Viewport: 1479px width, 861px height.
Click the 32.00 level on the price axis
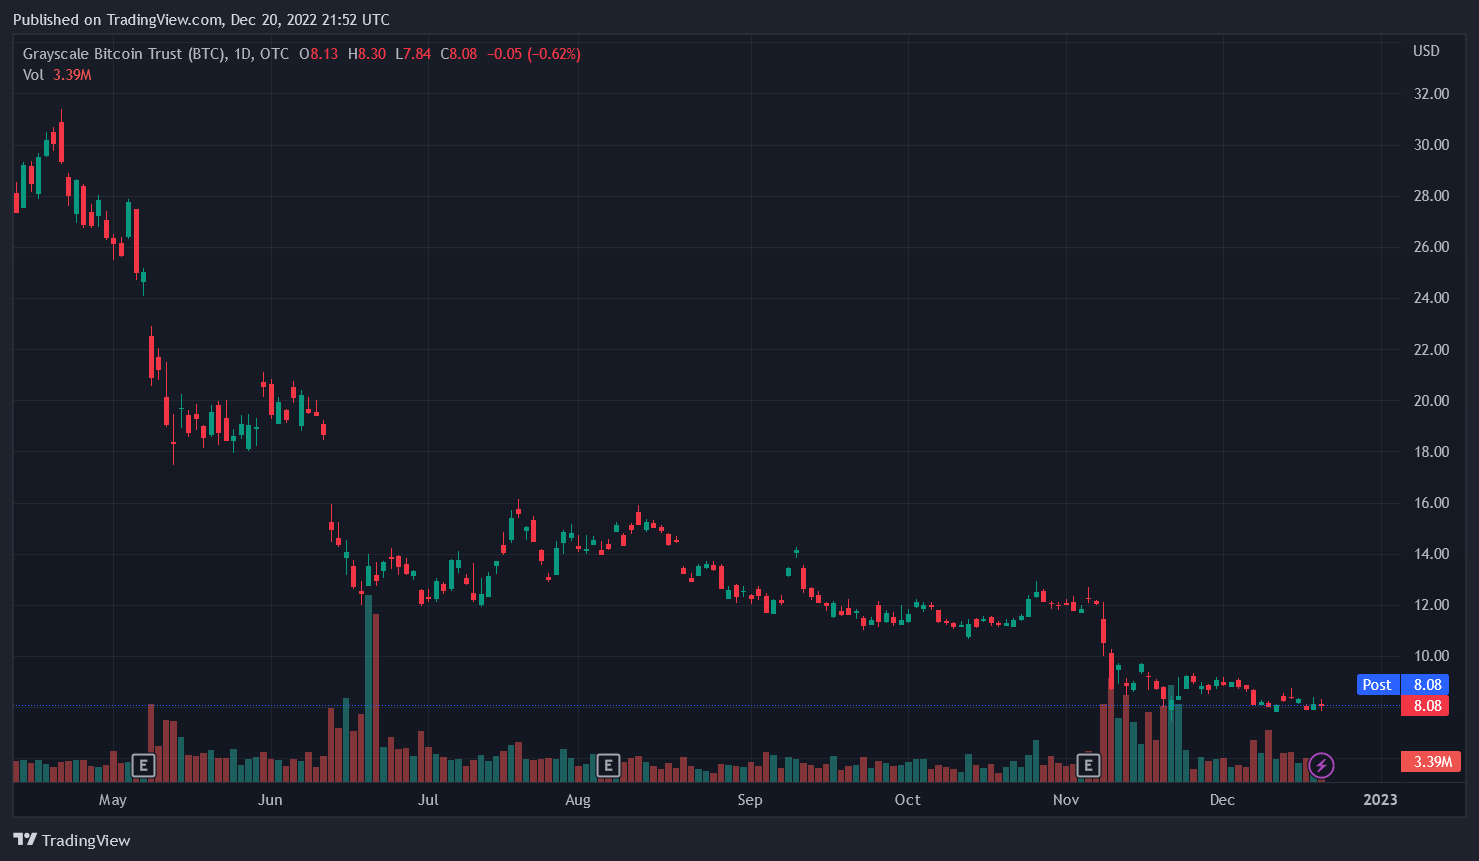[x=1431, y=94]
